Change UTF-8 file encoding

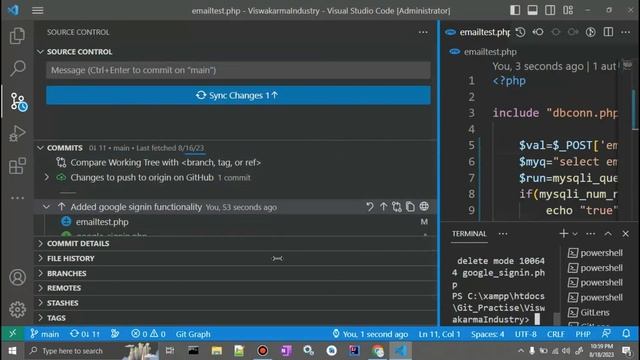[x=525, y=334]
